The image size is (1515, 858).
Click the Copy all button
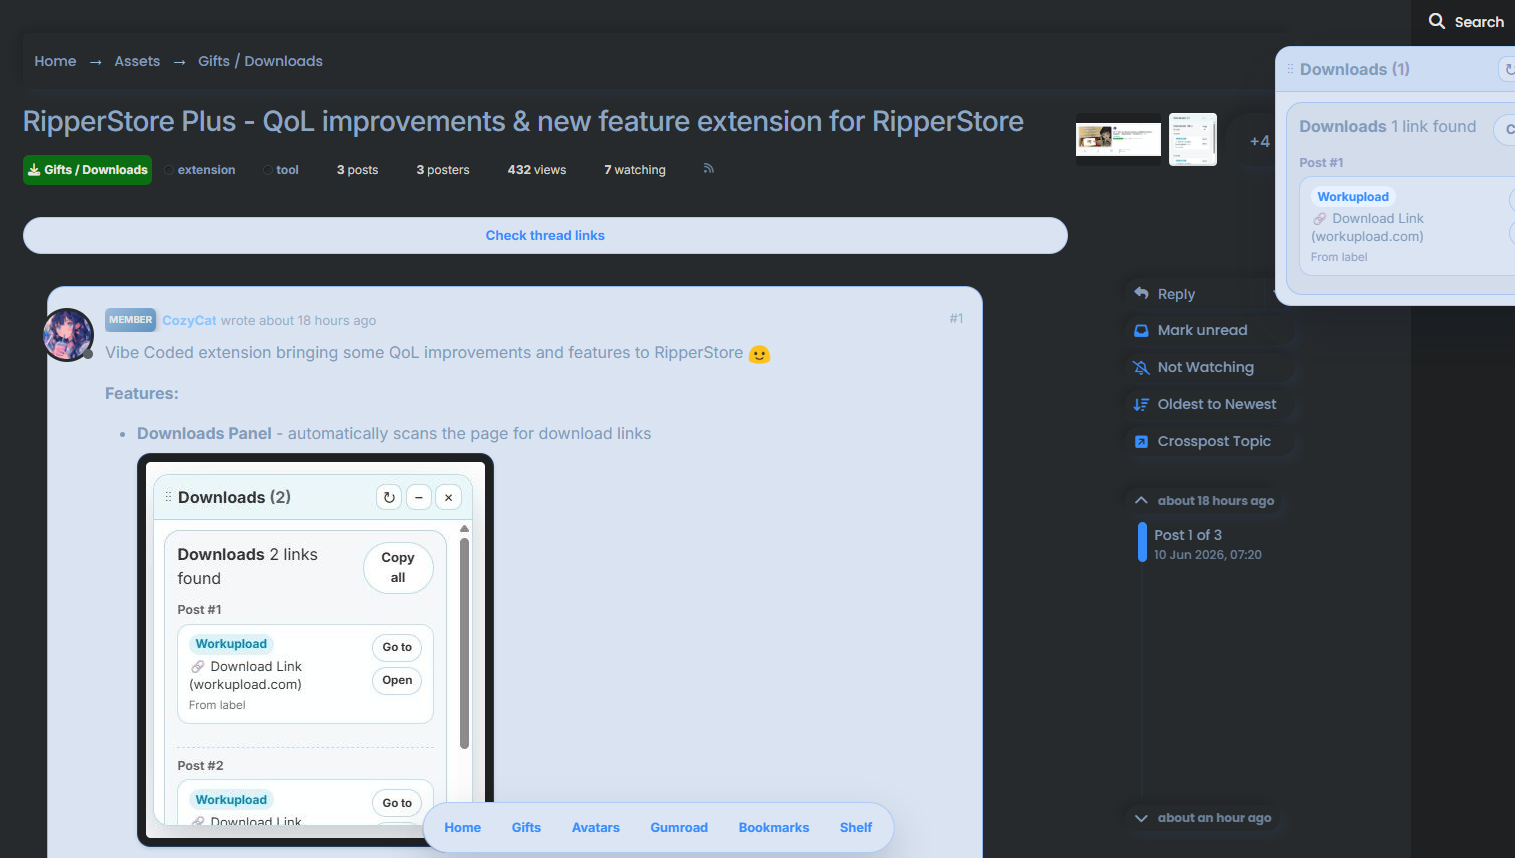(398, 568)
